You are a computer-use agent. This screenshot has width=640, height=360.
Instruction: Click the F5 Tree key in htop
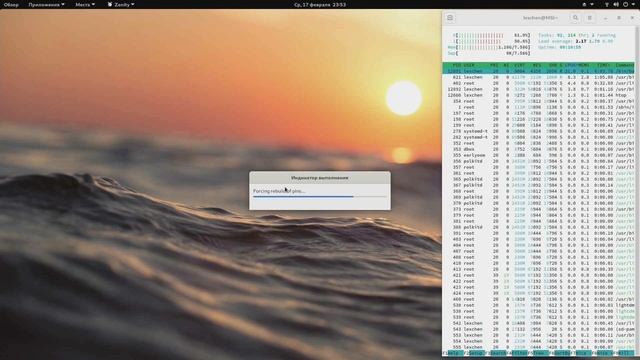coord(539,353)
